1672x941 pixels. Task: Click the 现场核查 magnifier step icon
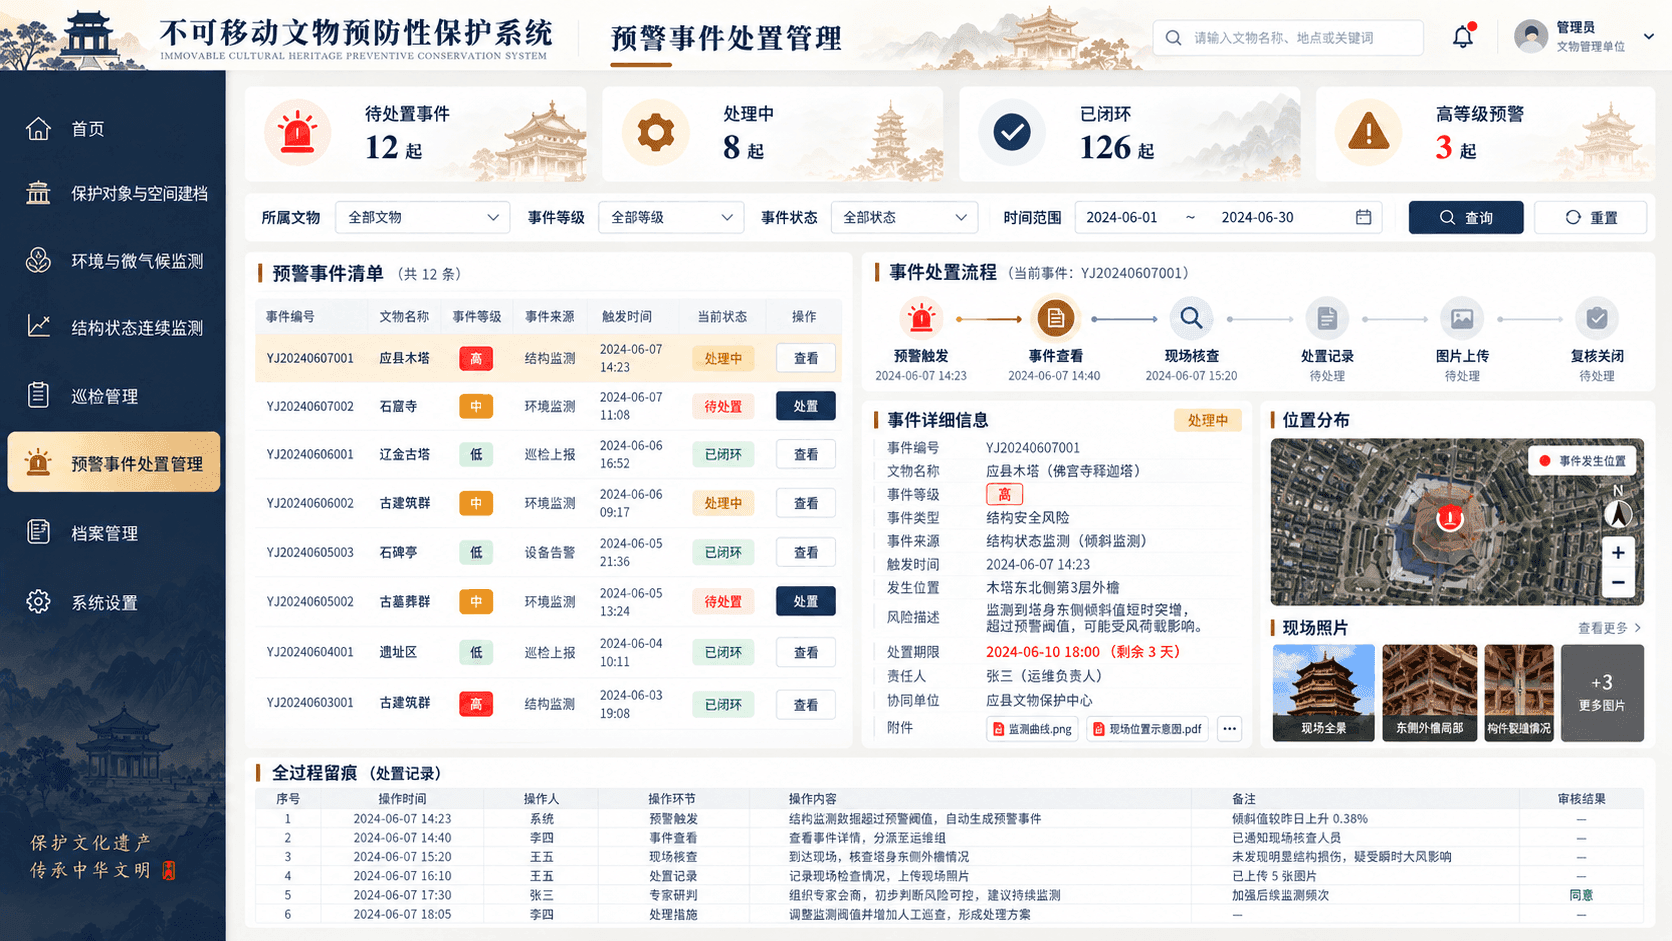1191,319
